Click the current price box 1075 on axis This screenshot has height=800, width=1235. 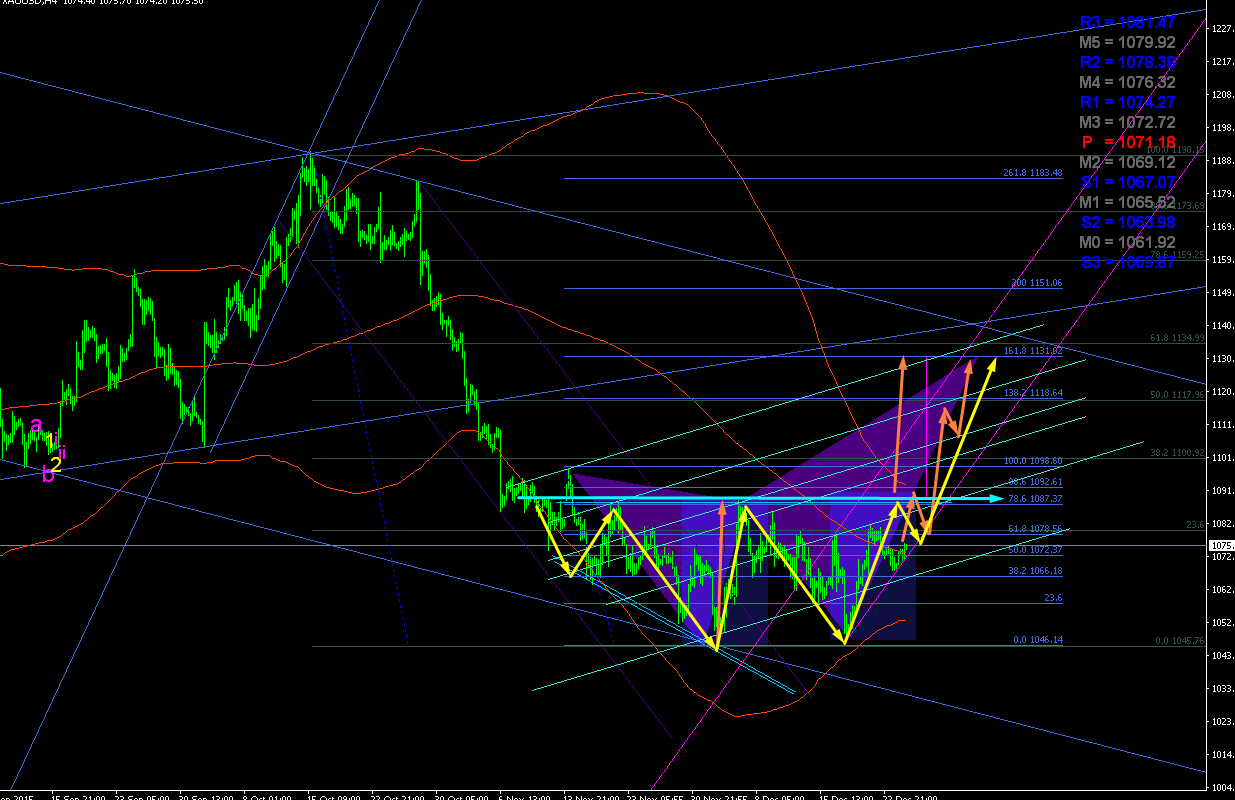pyautogui.click(x=1222, y=546)
